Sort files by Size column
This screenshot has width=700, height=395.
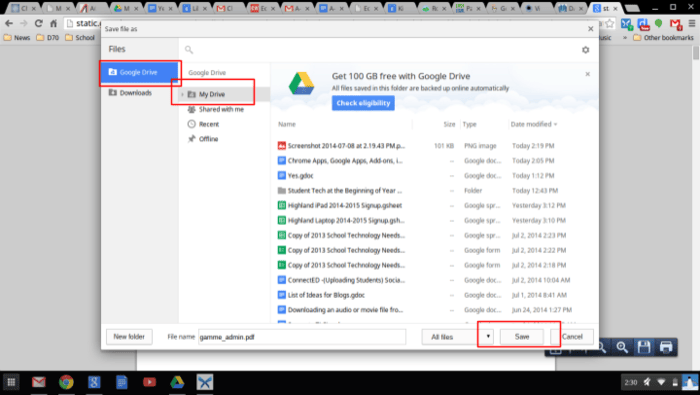pyautogui.click(x=449, y=124)
